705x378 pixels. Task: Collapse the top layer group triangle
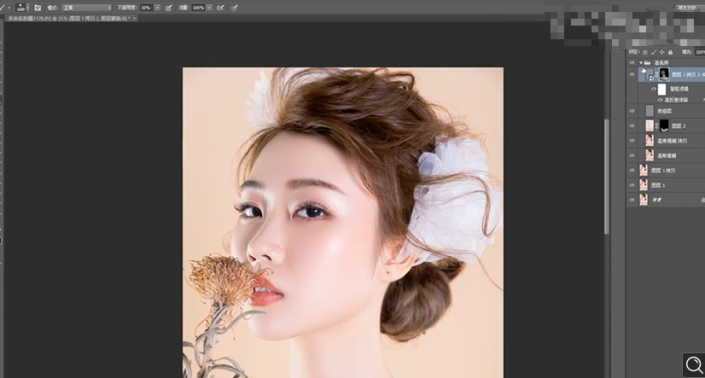(641, 62)
